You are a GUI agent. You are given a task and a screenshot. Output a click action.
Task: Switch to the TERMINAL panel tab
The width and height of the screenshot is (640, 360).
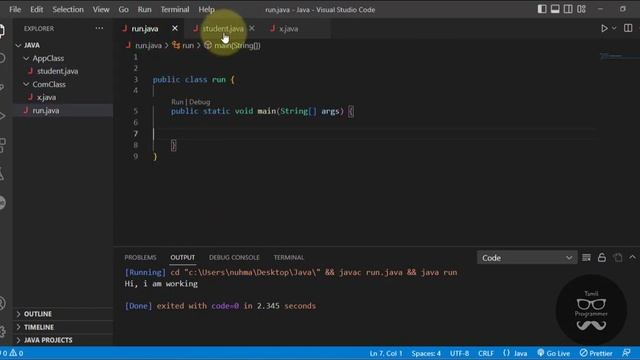point(289,258)
